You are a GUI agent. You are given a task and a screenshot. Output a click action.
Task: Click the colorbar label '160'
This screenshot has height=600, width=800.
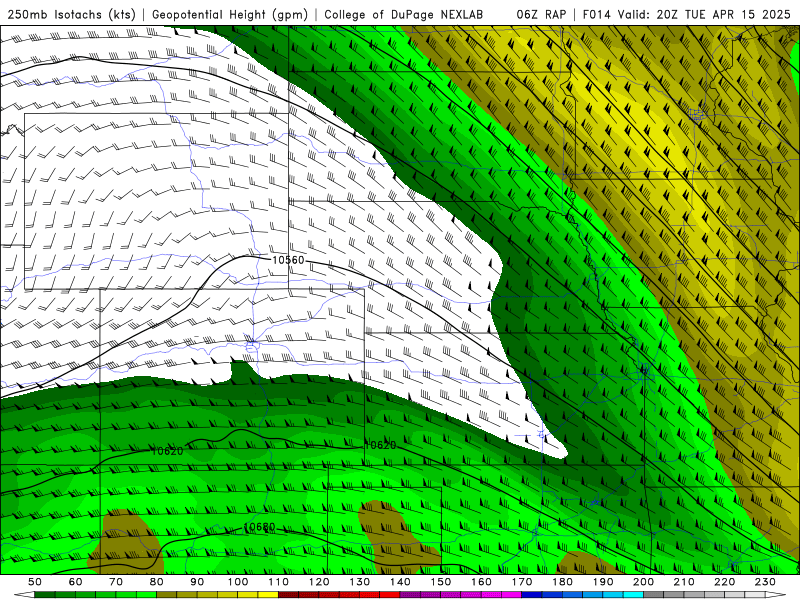point(481,582)
